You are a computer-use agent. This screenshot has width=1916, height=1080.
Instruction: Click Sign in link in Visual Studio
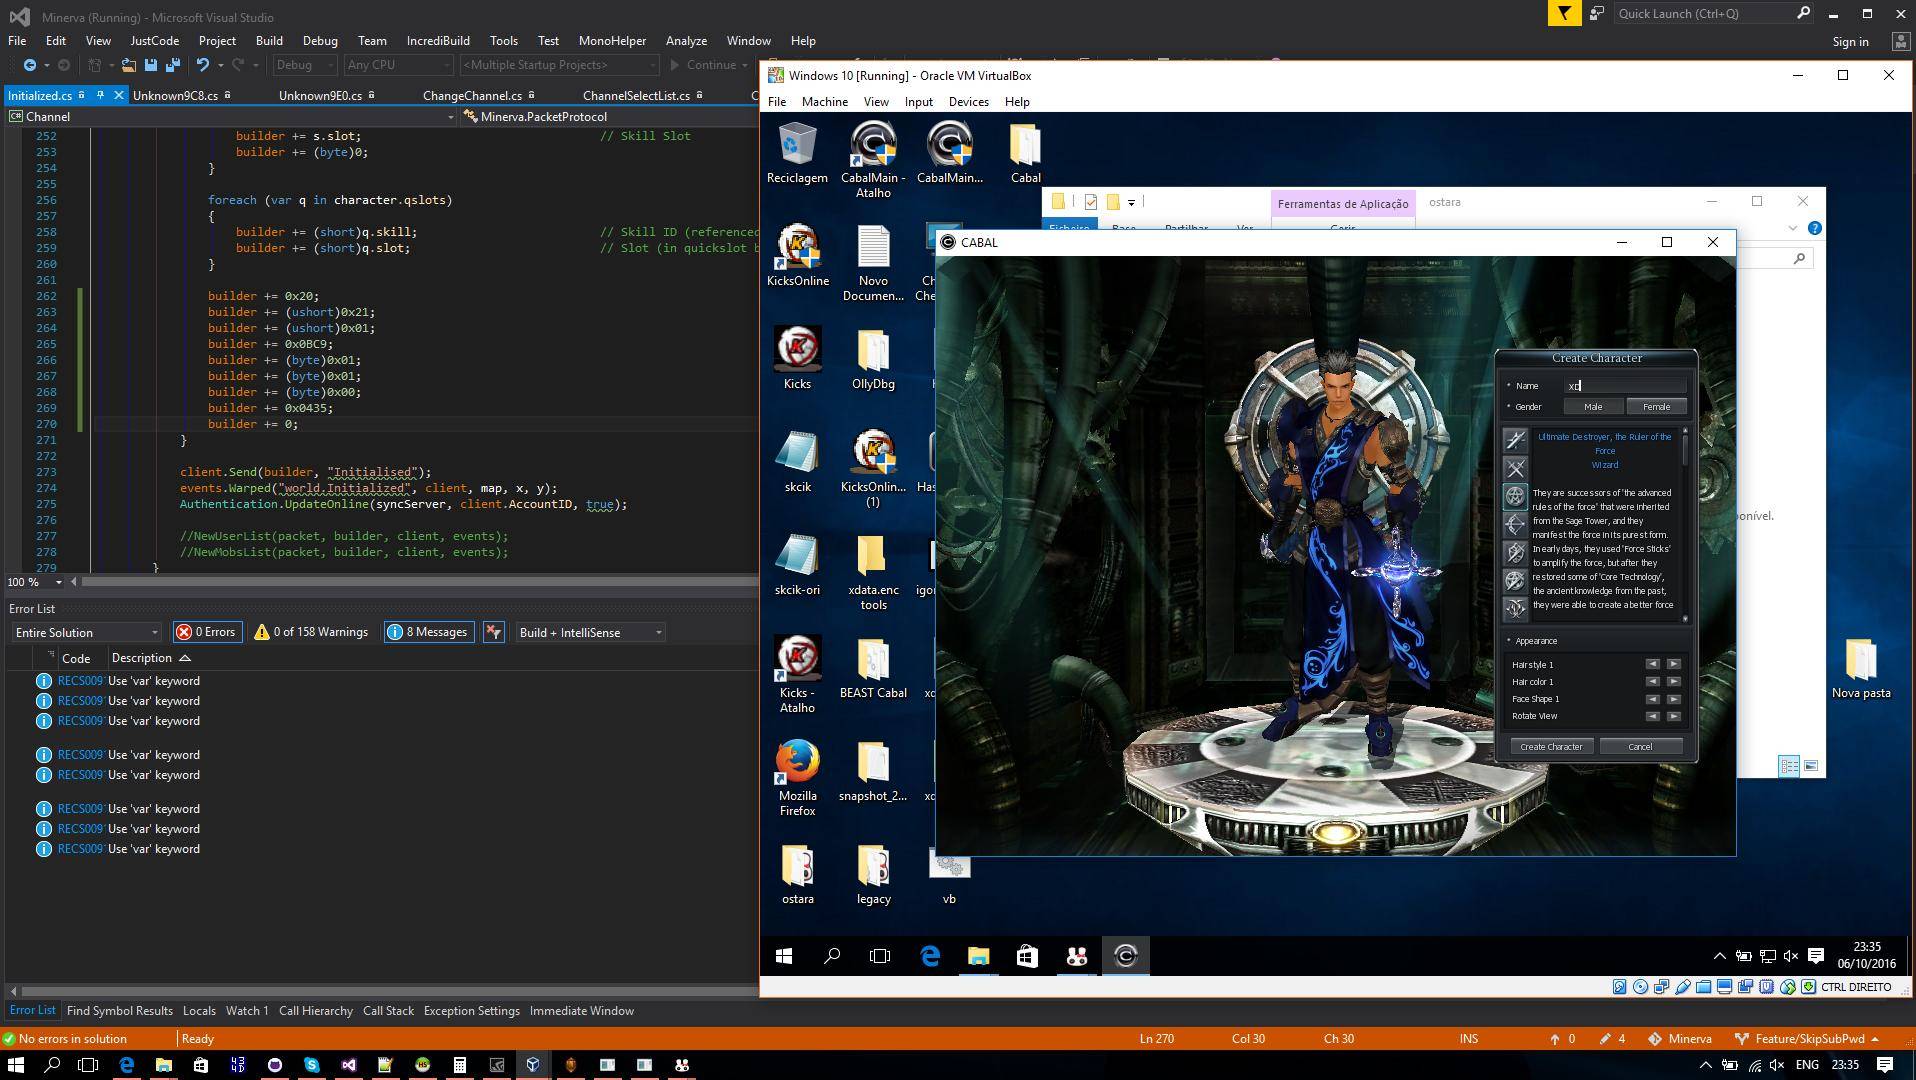click(x=1850, y=42)
